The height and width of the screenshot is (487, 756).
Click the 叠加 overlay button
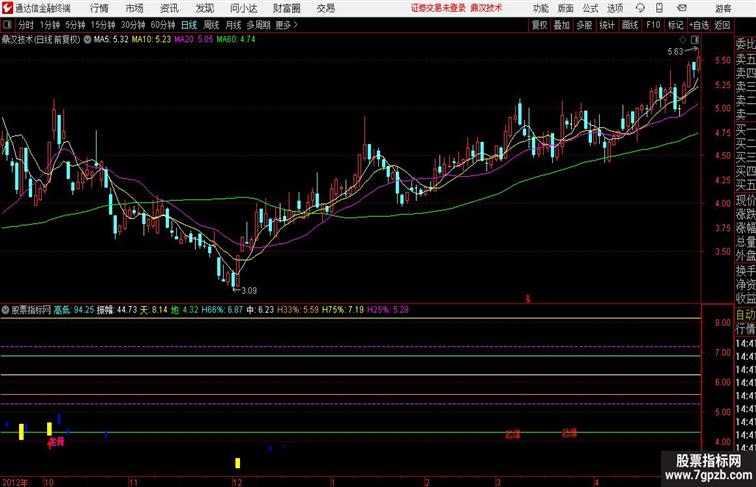562,25
